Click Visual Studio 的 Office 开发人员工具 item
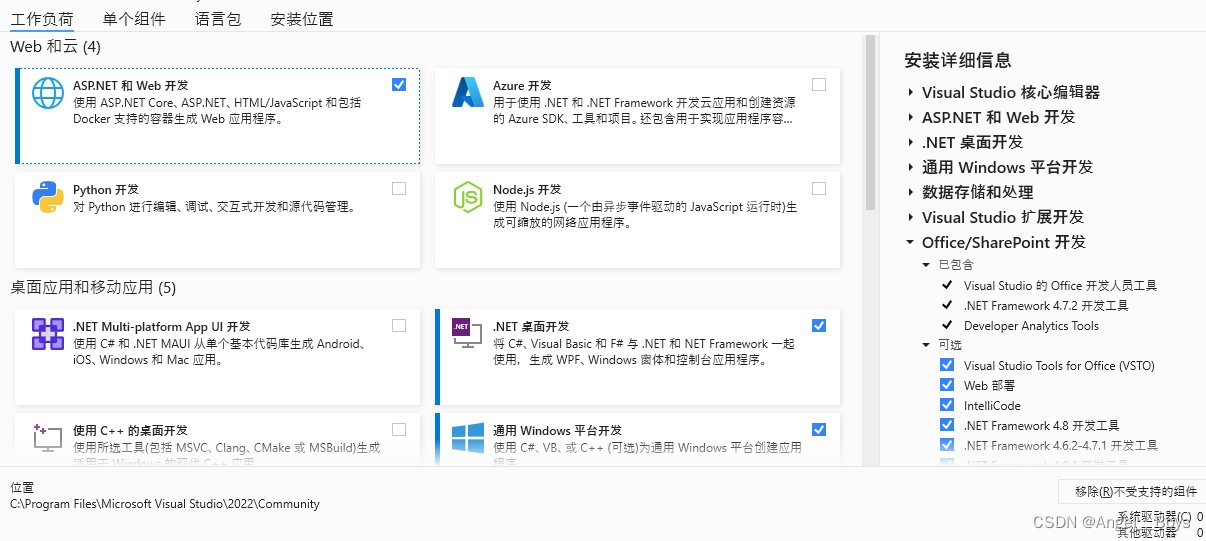The image size is (1206, 541). tap(1060, 285)
